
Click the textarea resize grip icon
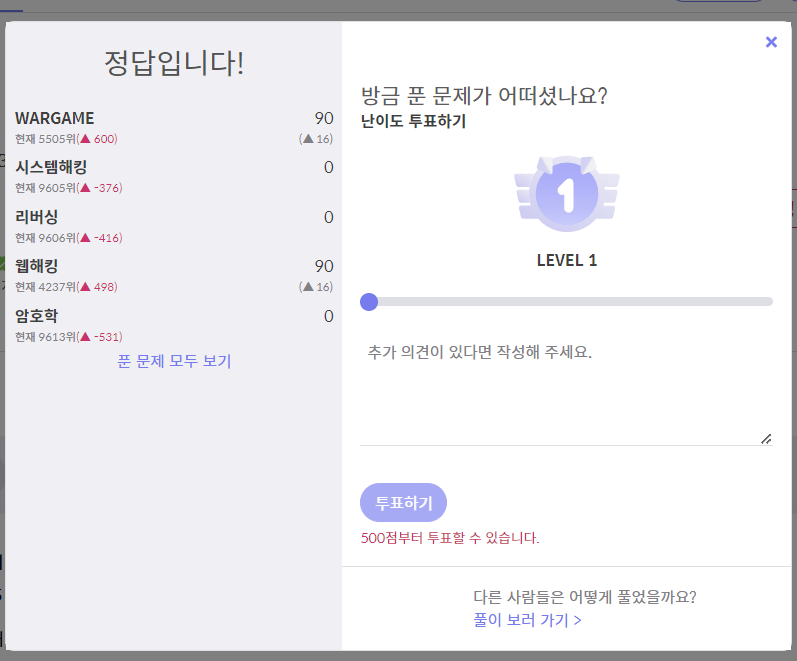pyautogui.click(x=766, y=439)
